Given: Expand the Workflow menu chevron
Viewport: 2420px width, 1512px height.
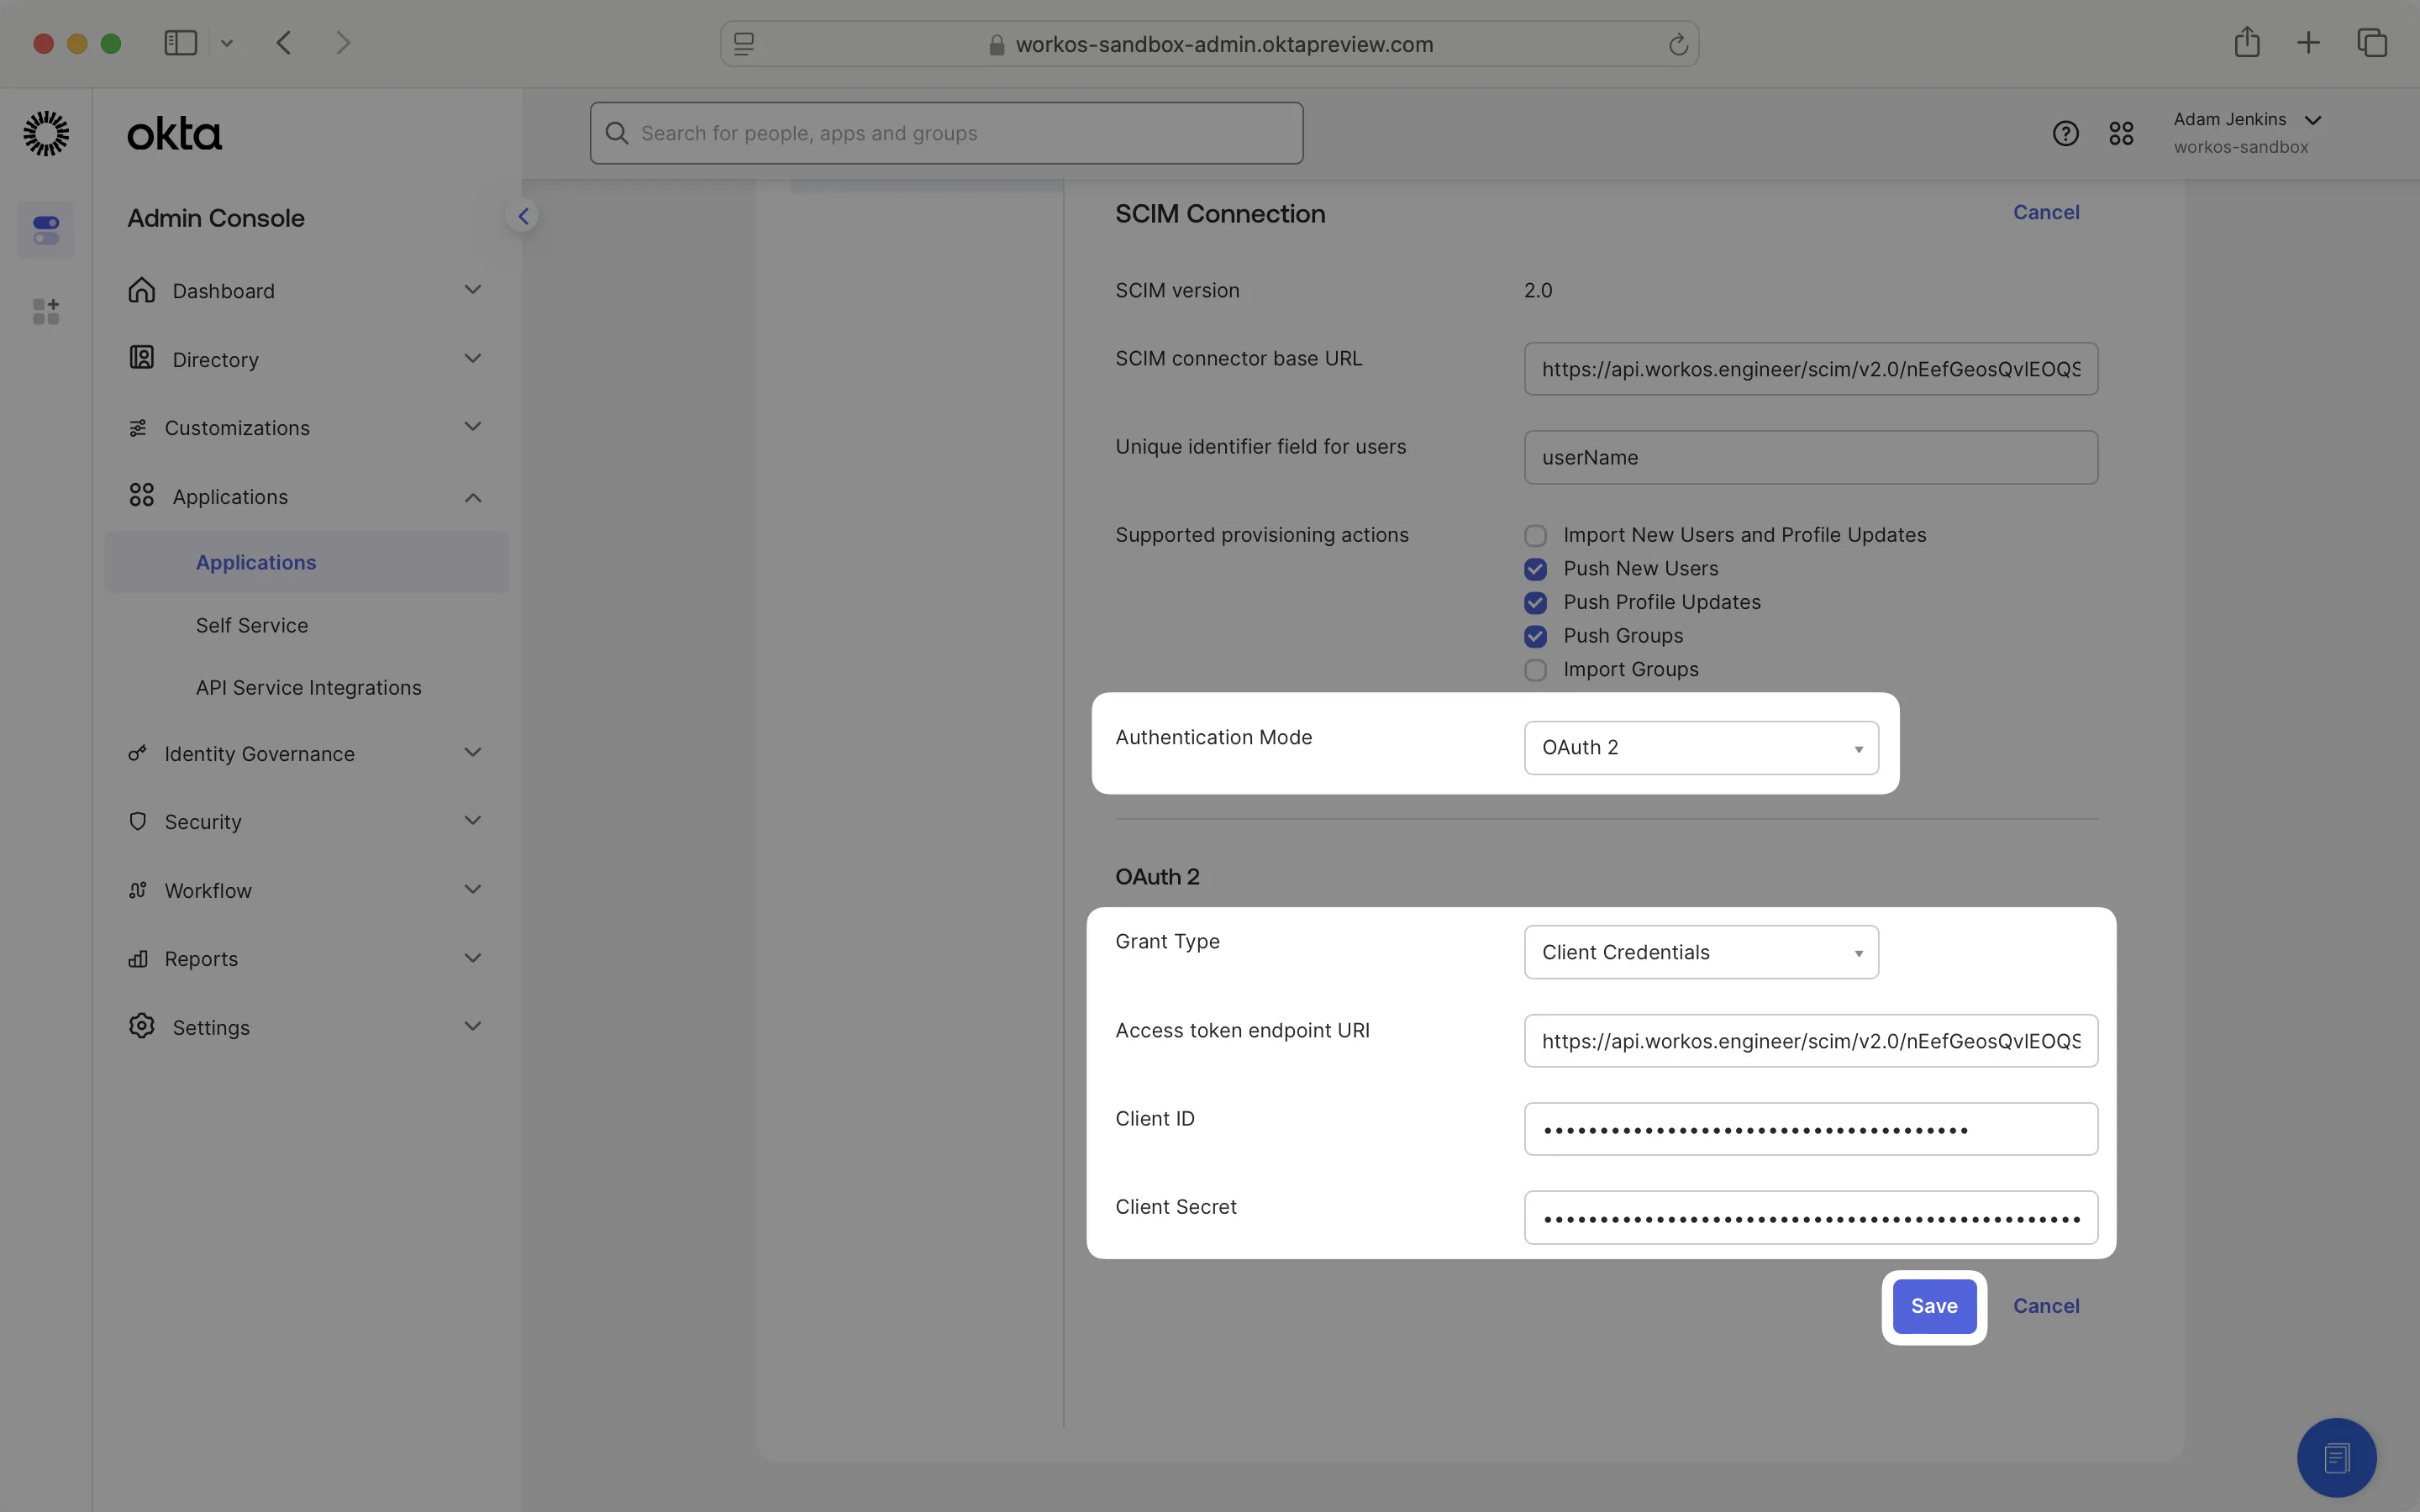Looking at the screenshot, I should click(473, 889).
